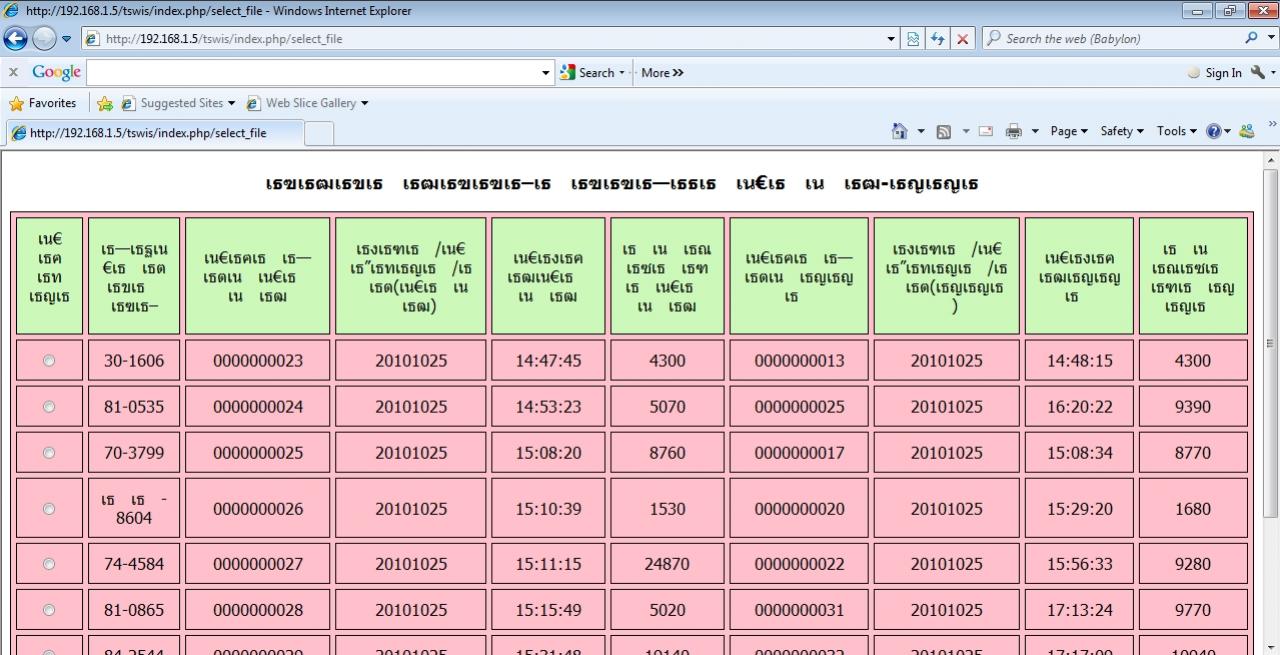Screen dimensions: 1280x655
Task: Click the time cell 15:10:39
Action: (548, 509)
